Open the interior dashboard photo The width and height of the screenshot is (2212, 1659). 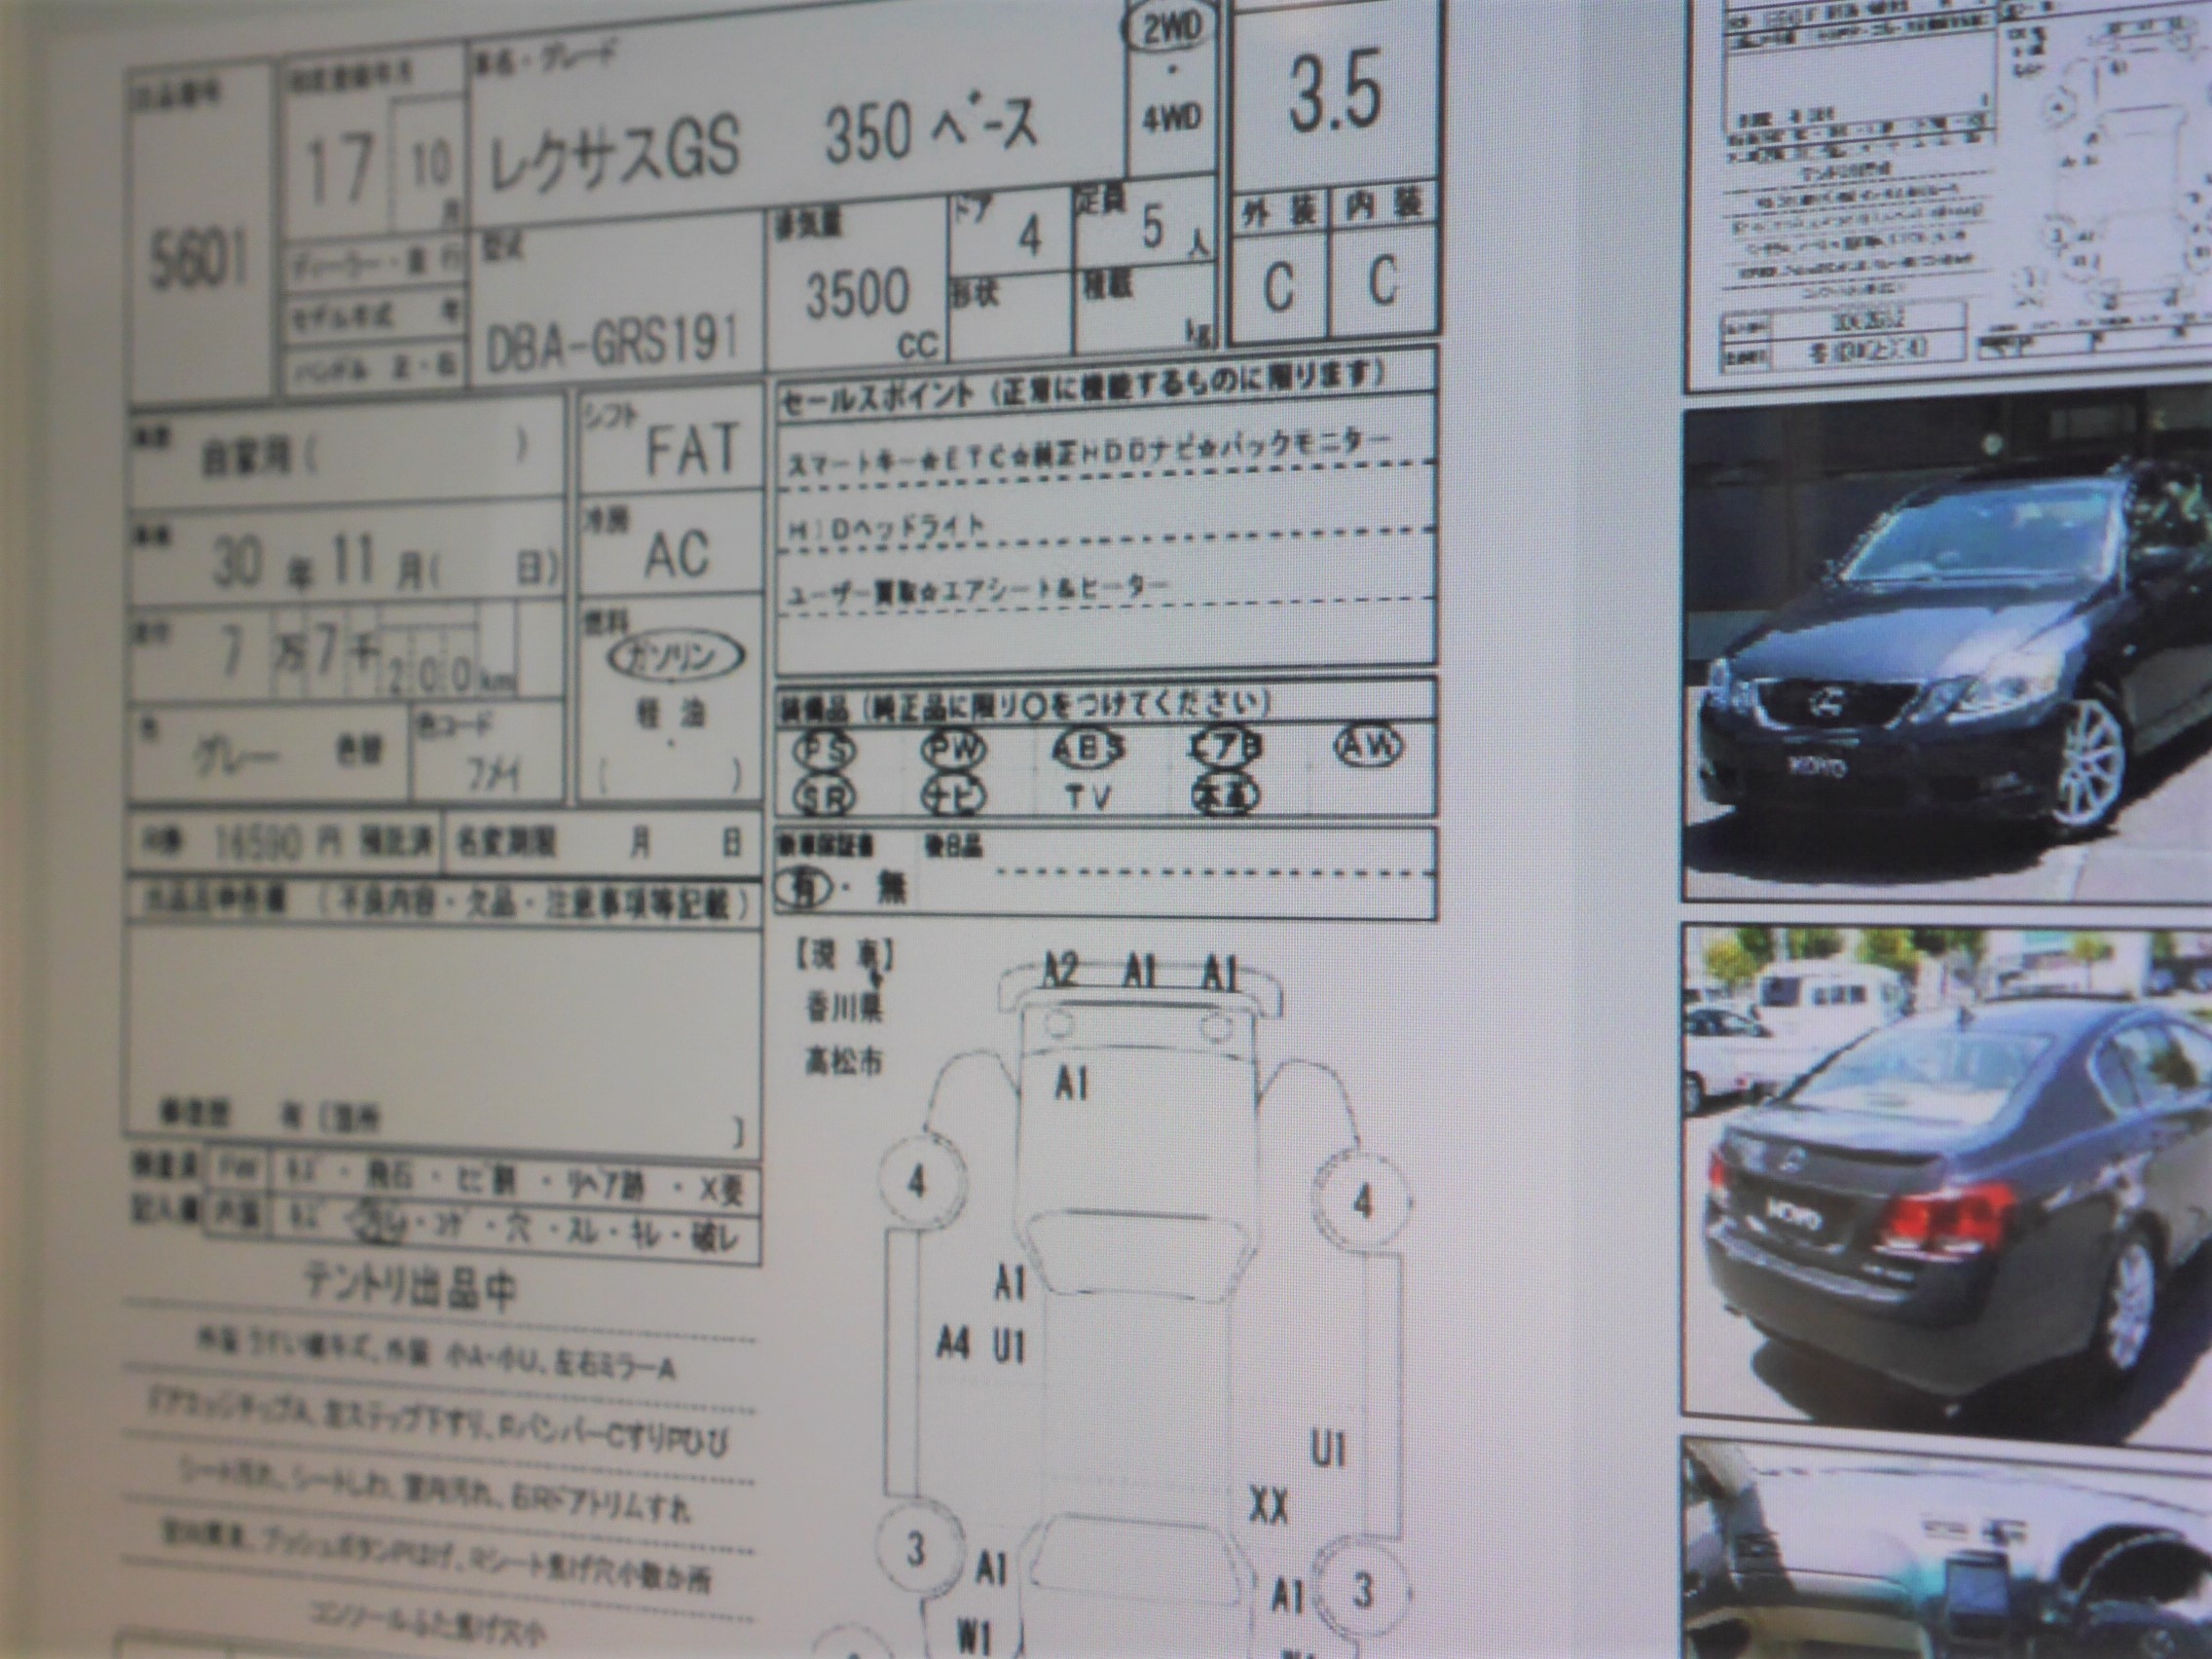pos(1947,1548)
